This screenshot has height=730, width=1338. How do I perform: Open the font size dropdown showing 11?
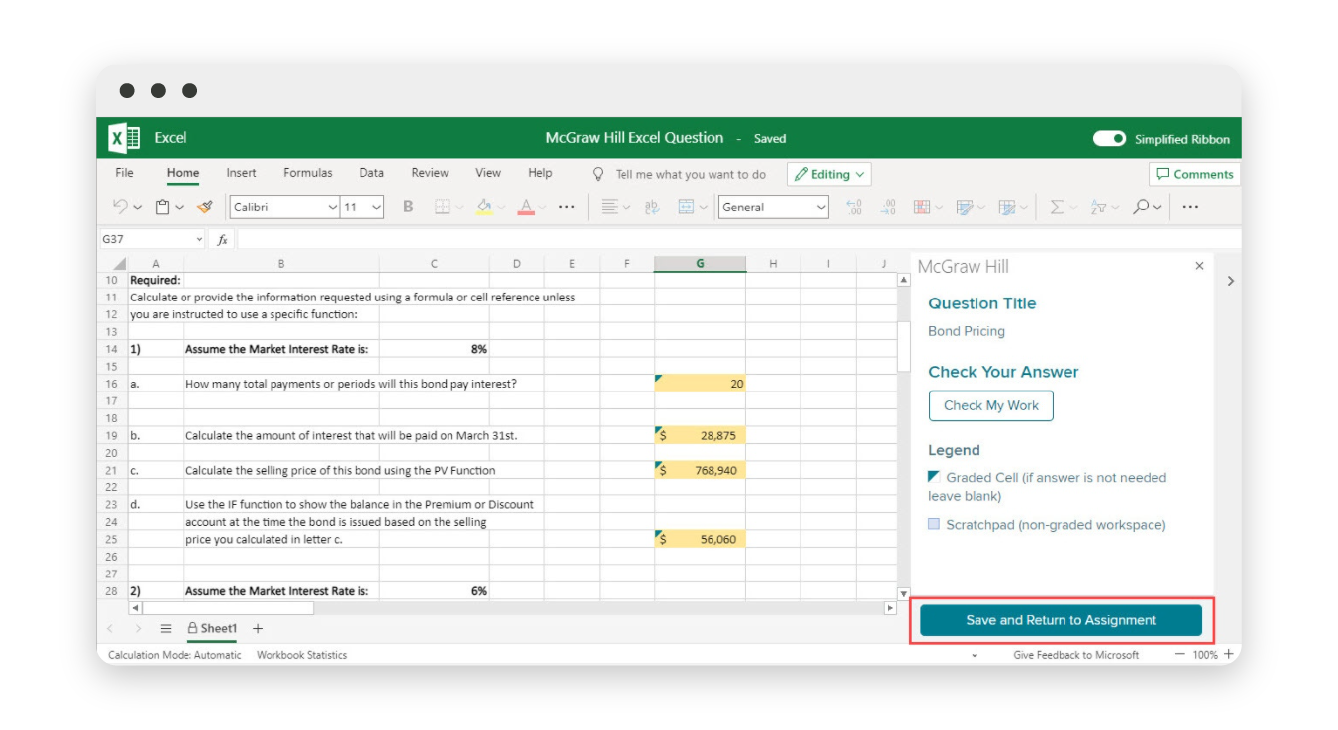click(x=362, y=207)
